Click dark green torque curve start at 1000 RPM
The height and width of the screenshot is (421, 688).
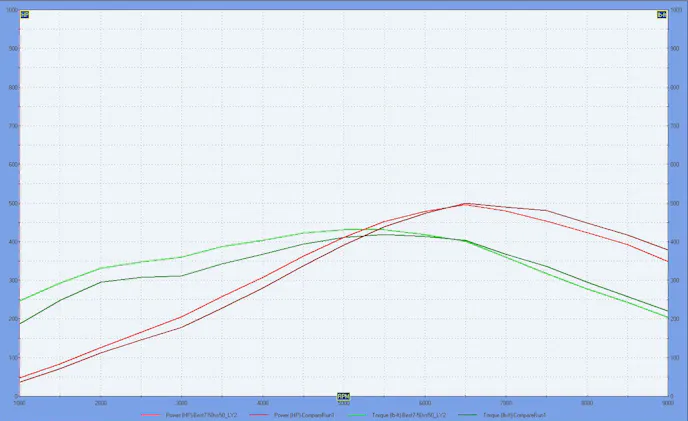(x=21, y=323)
